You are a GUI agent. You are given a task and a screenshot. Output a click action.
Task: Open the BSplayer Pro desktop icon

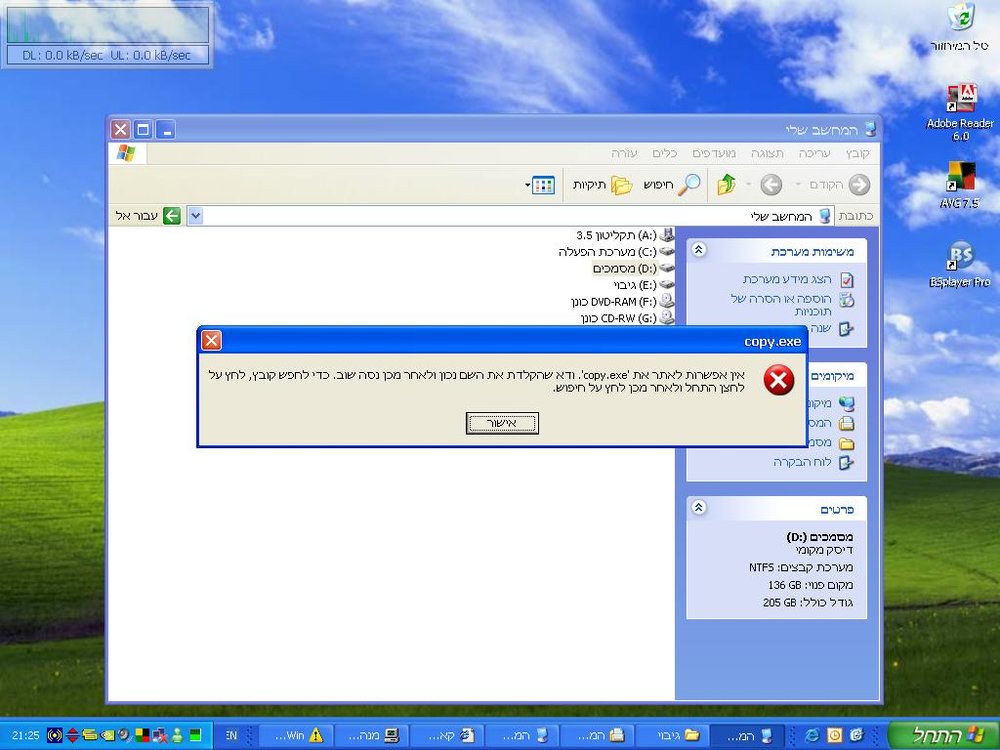coord(960,265)
